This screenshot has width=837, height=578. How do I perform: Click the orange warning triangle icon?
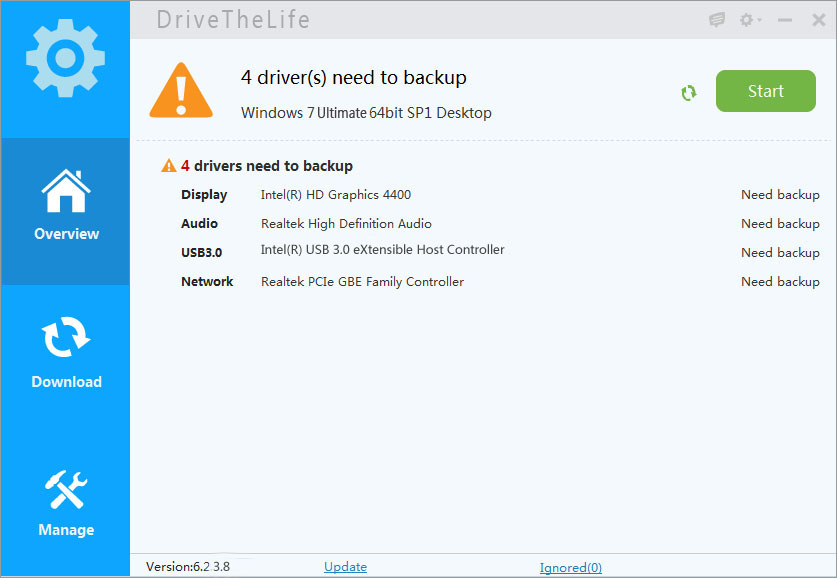click(x=181, y=90)
